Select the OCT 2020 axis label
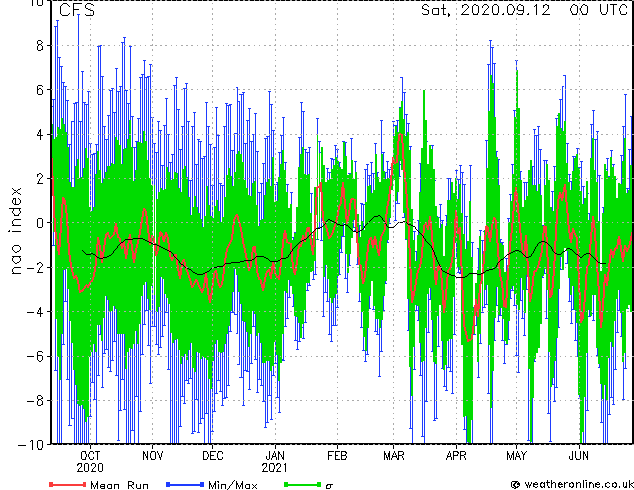This screenshot has height=490, width=634. tap(90, 462)
